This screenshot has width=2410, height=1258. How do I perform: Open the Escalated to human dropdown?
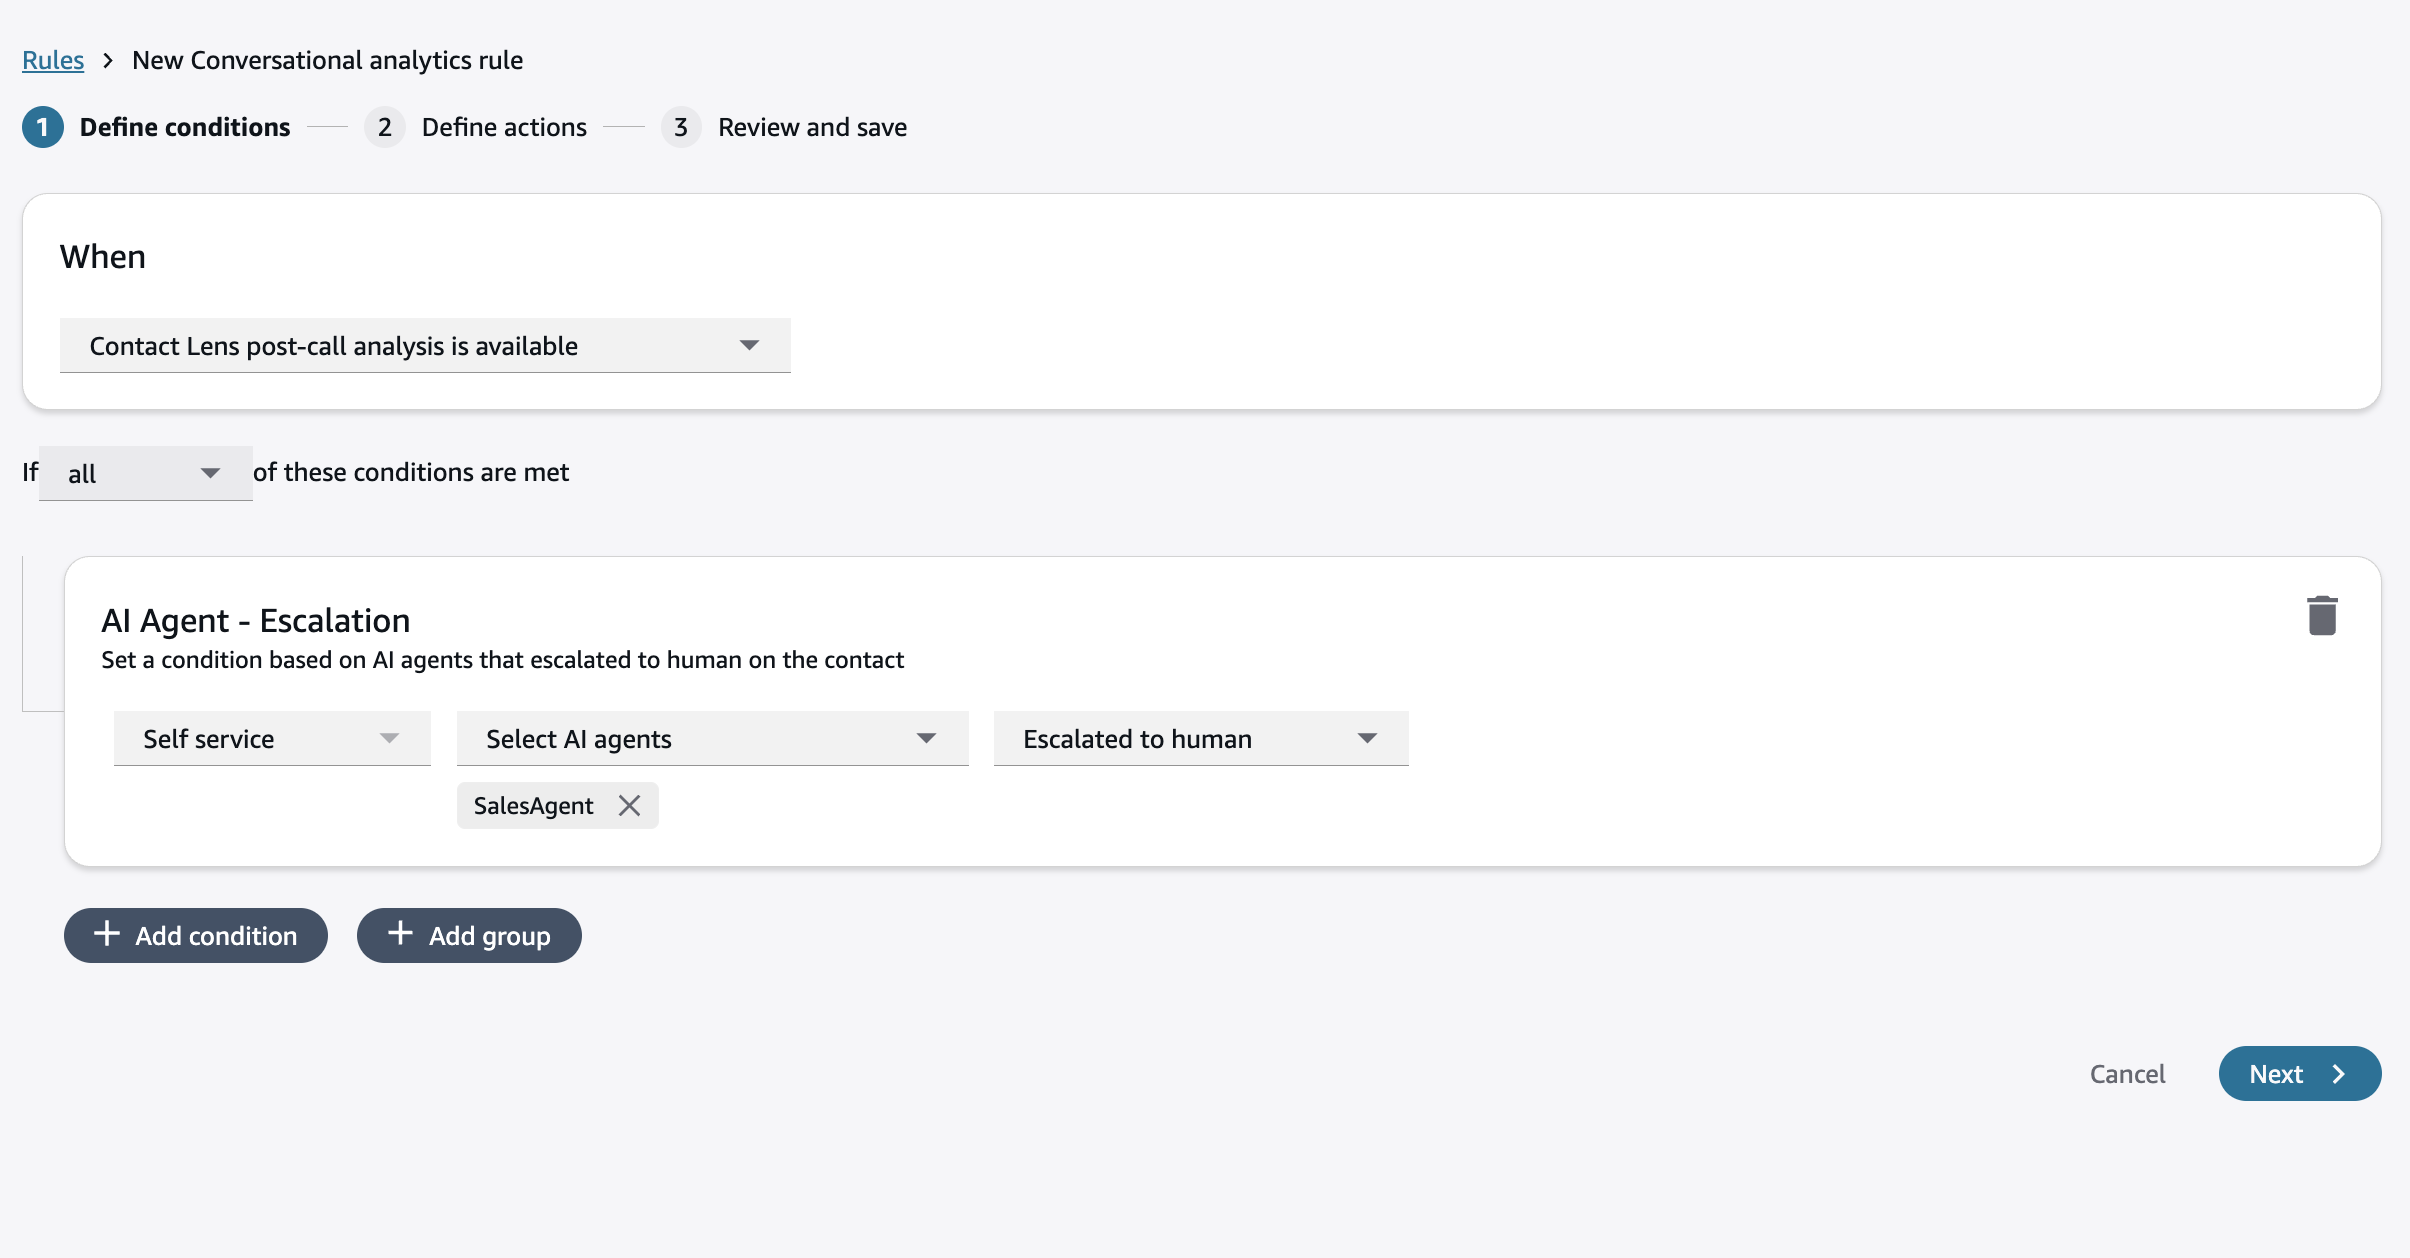coord(1200,739)
